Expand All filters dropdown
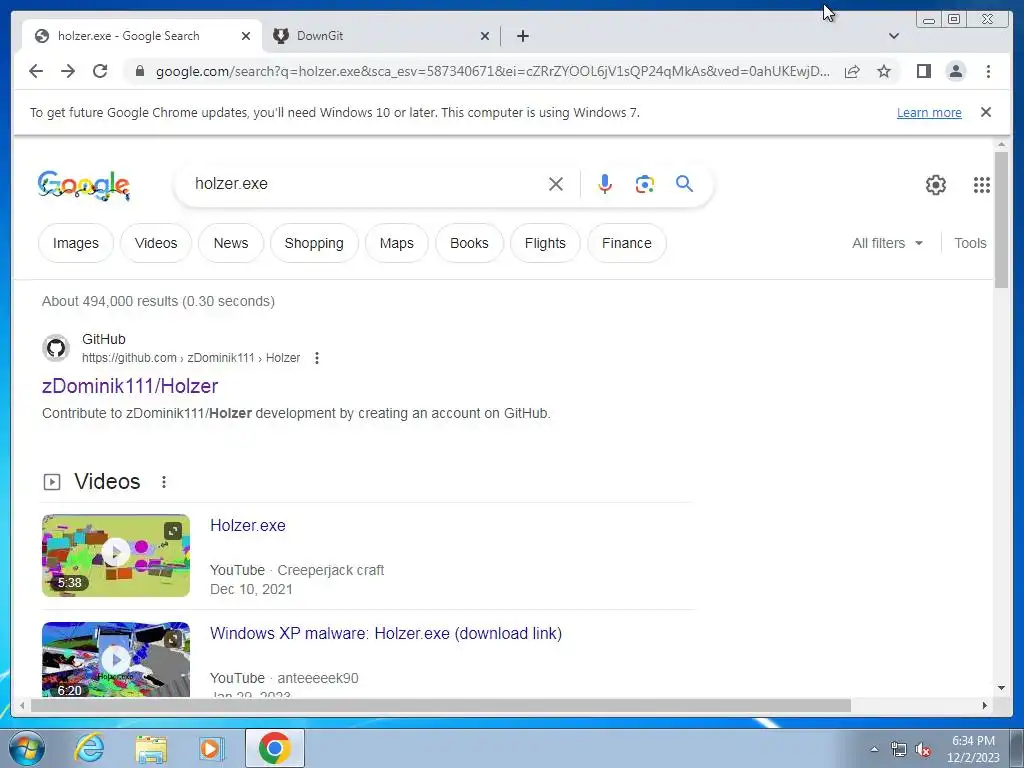Image resolution: width=1024 pixels, height=768 pixels. (x=888, y=243)
